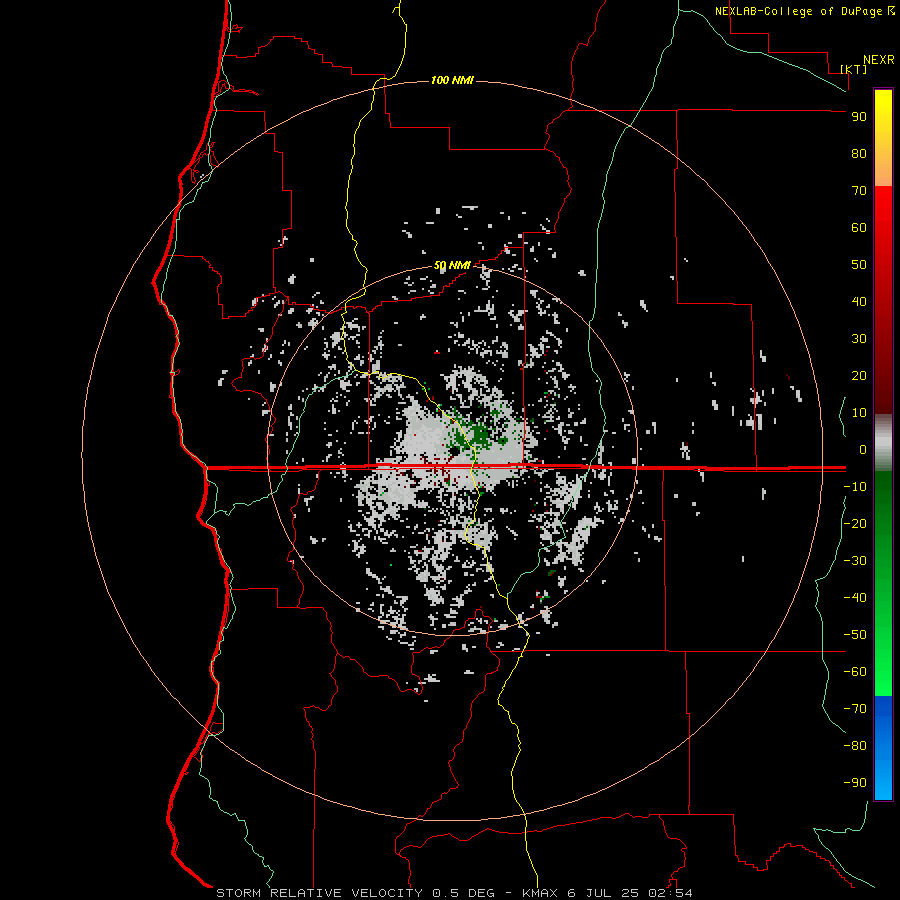This screenshot has height=900, width=900.
Task: Click the -30 value on velocity scale
Action: tap(855, 561)
